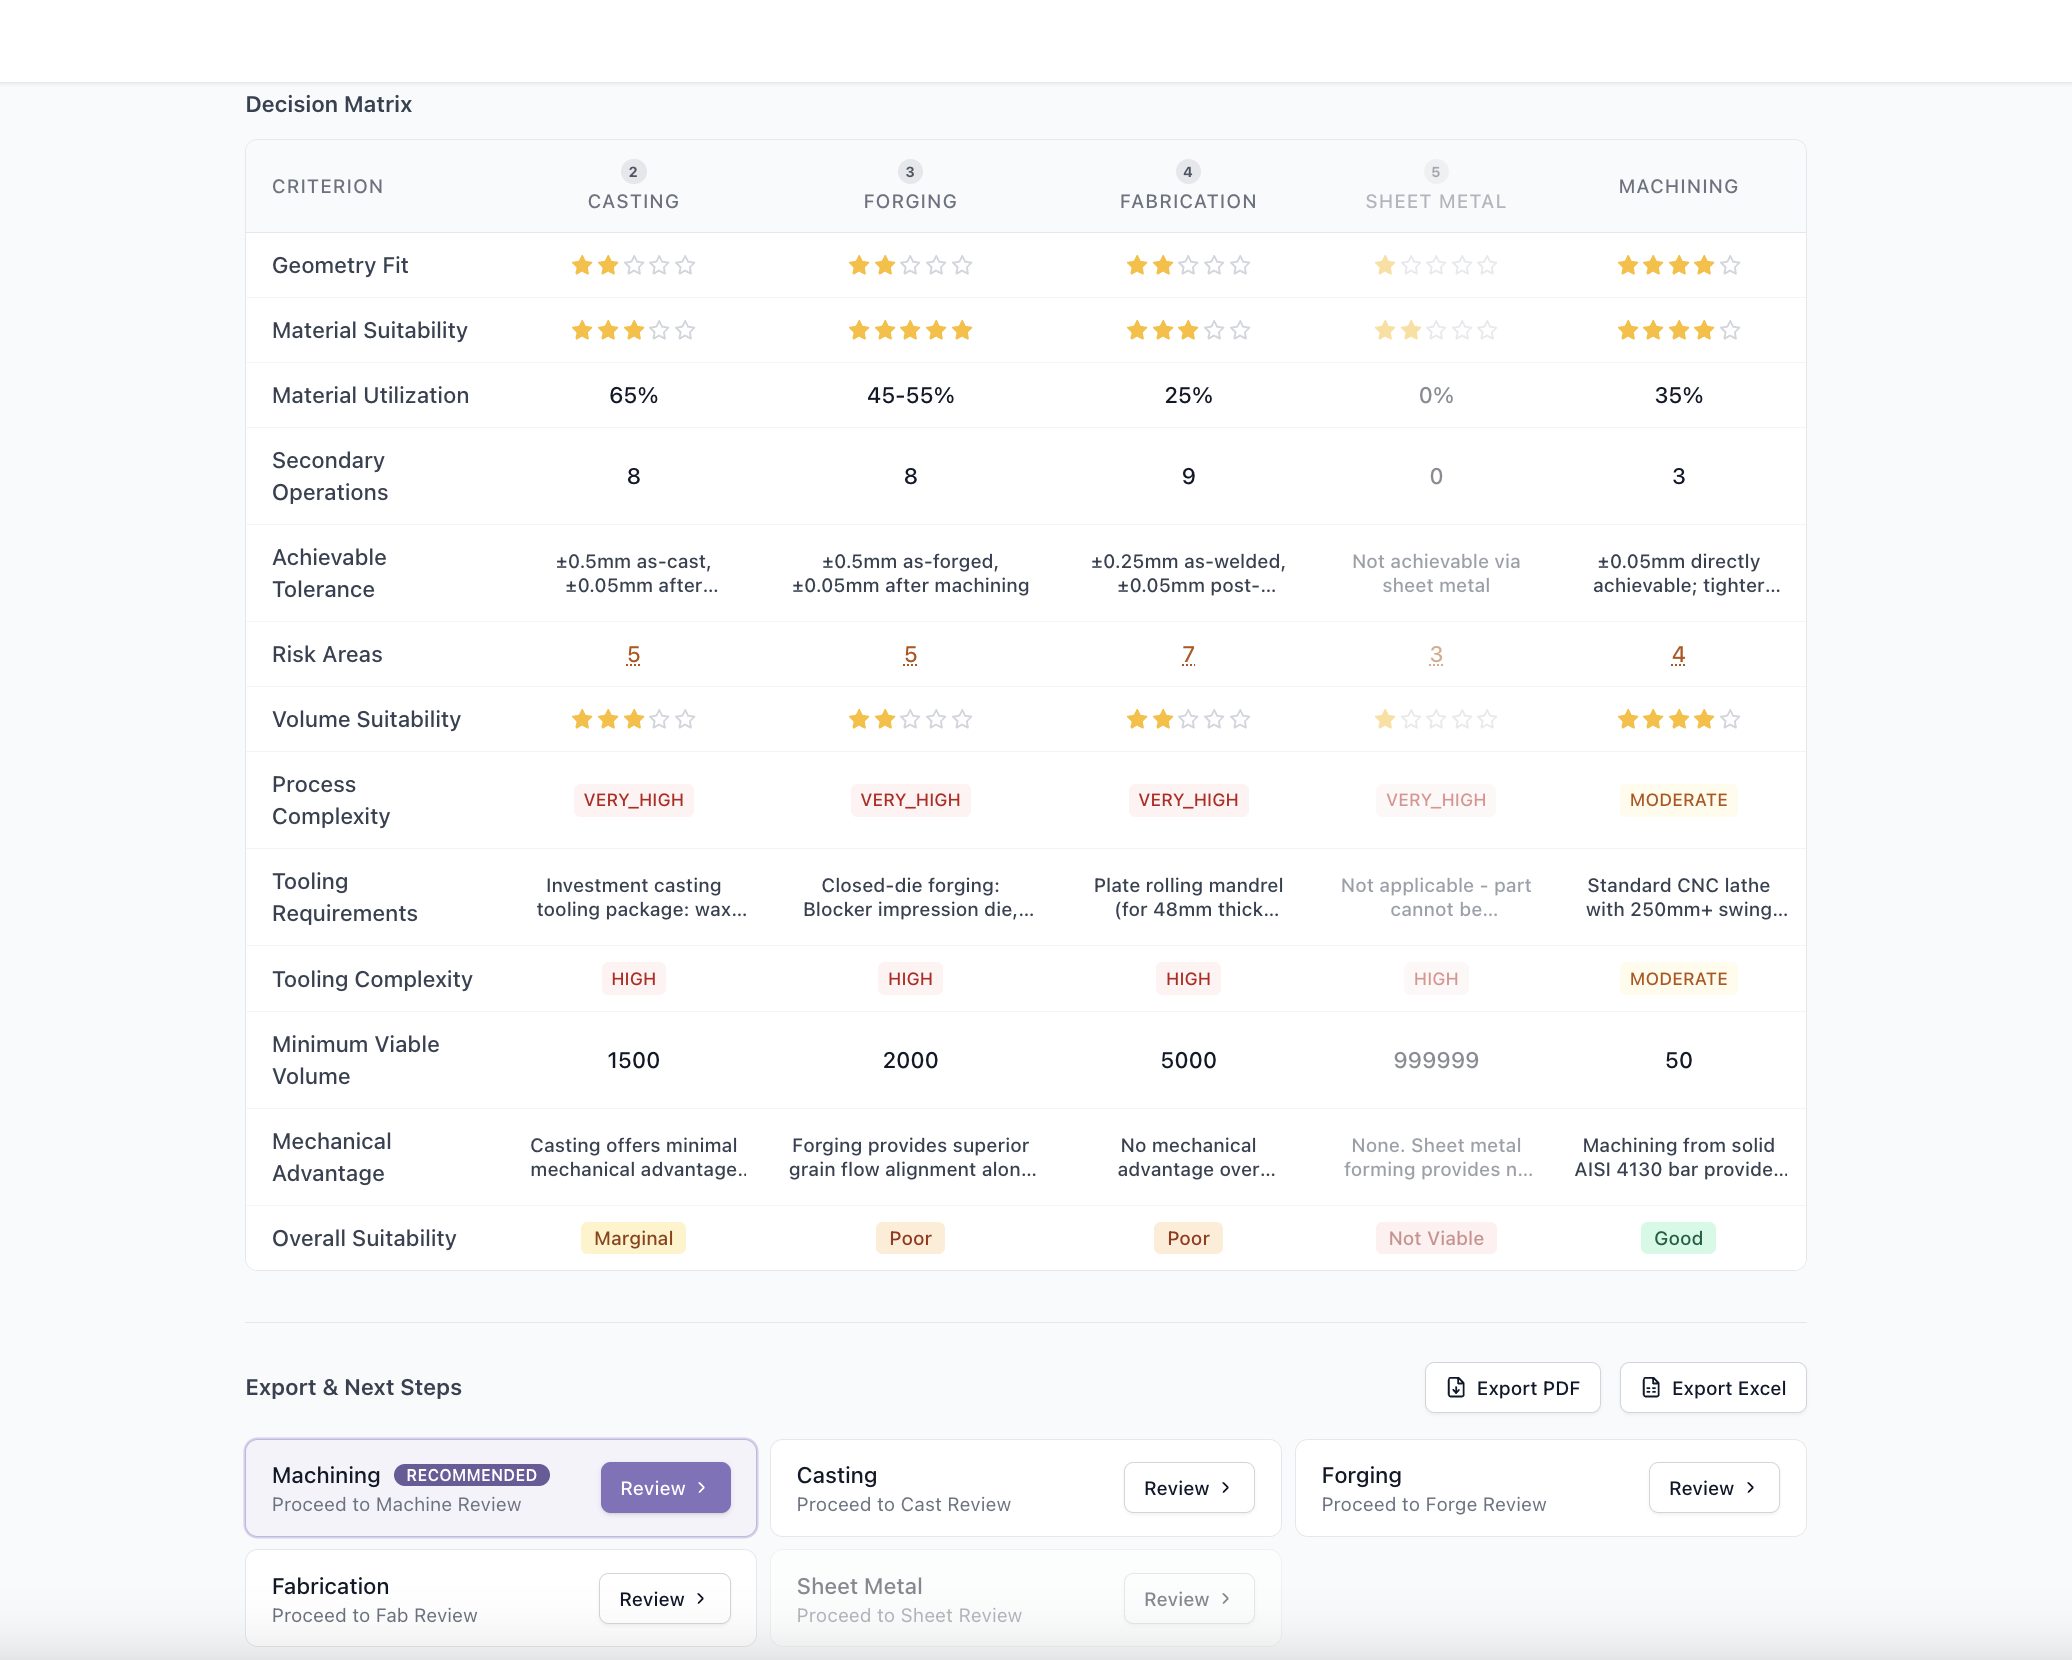Click chevron arrow in Fabrication Review button
The height and width of the screenshot is (1660, 2072).
point(701,1599)
